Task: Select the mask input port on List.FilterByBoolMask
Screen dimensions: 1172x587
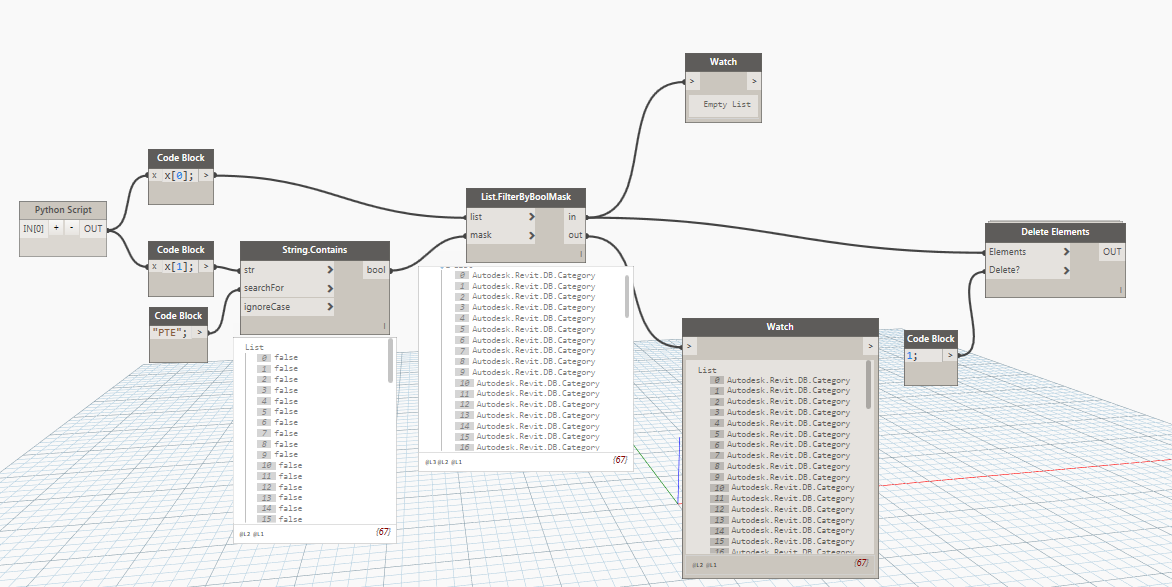Action: 502,236
